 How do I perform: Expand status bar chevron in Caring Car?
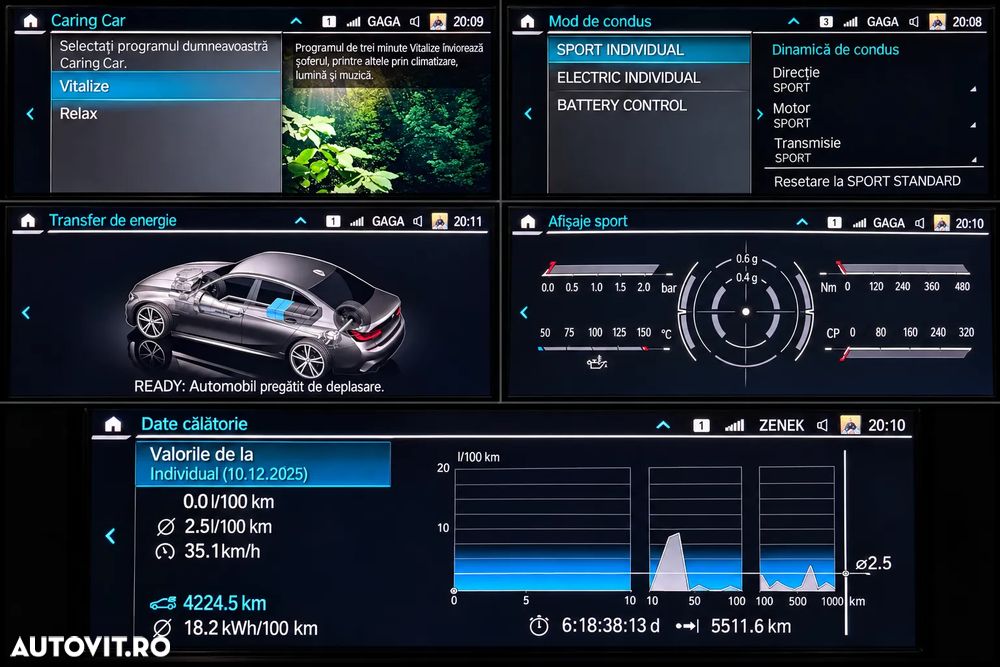pyautogui.click(x=296, y=21)
